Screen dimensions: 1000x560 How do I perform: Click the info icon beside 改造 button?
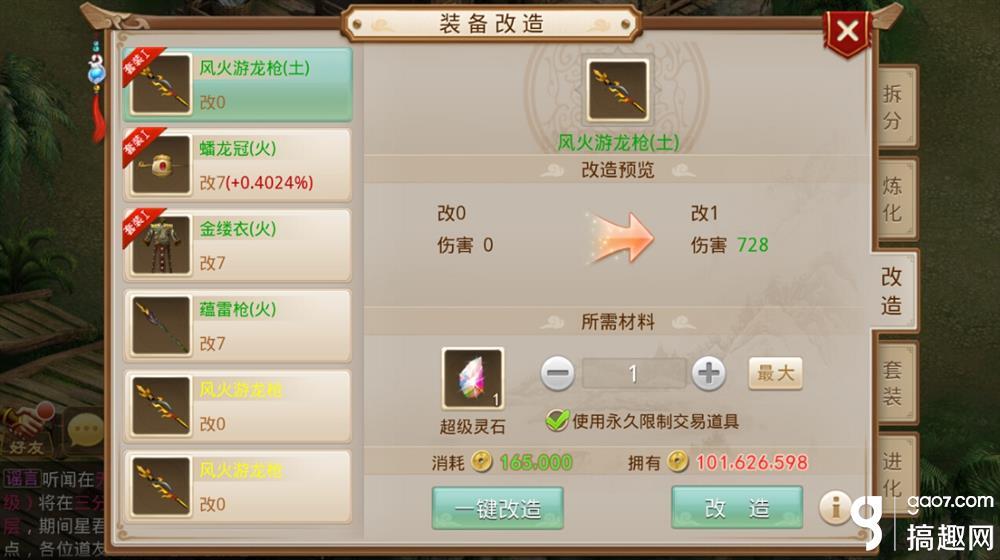point(835,508)
